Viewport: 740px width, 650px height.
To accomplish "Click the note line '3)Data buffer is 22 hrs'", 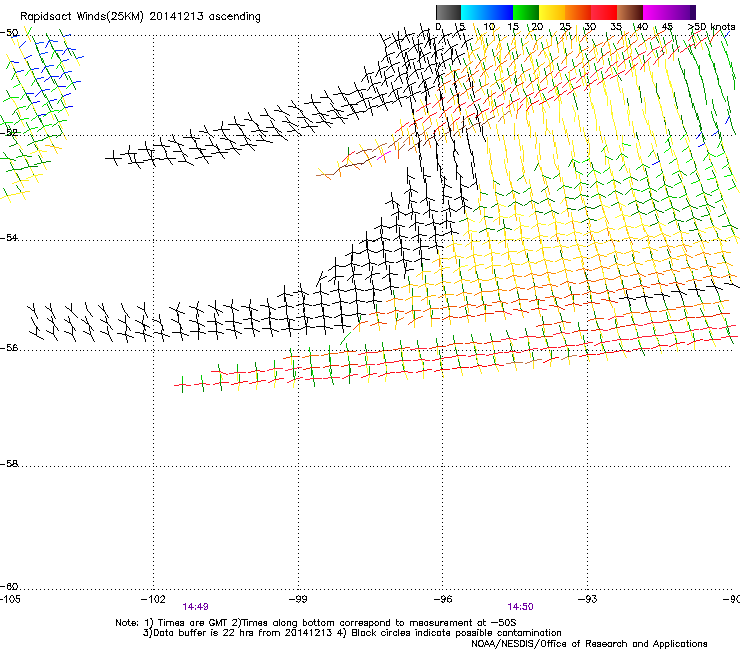I will pos(352,633).
